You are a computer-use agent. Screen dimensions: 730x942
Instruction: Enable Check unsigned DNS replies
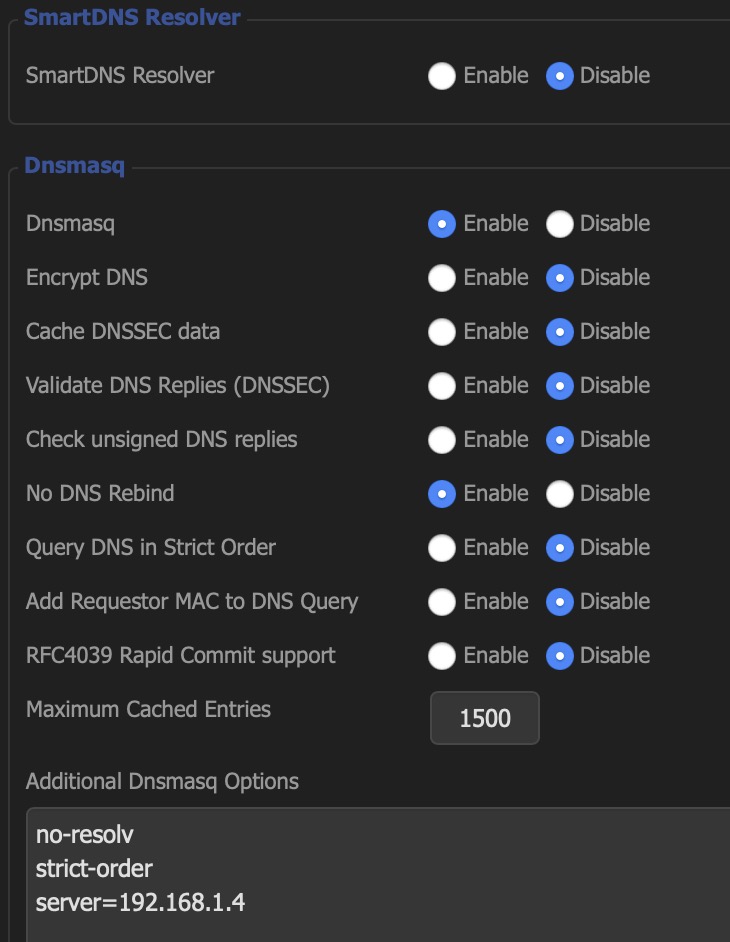pyautogui.click(x=442, y=440)
